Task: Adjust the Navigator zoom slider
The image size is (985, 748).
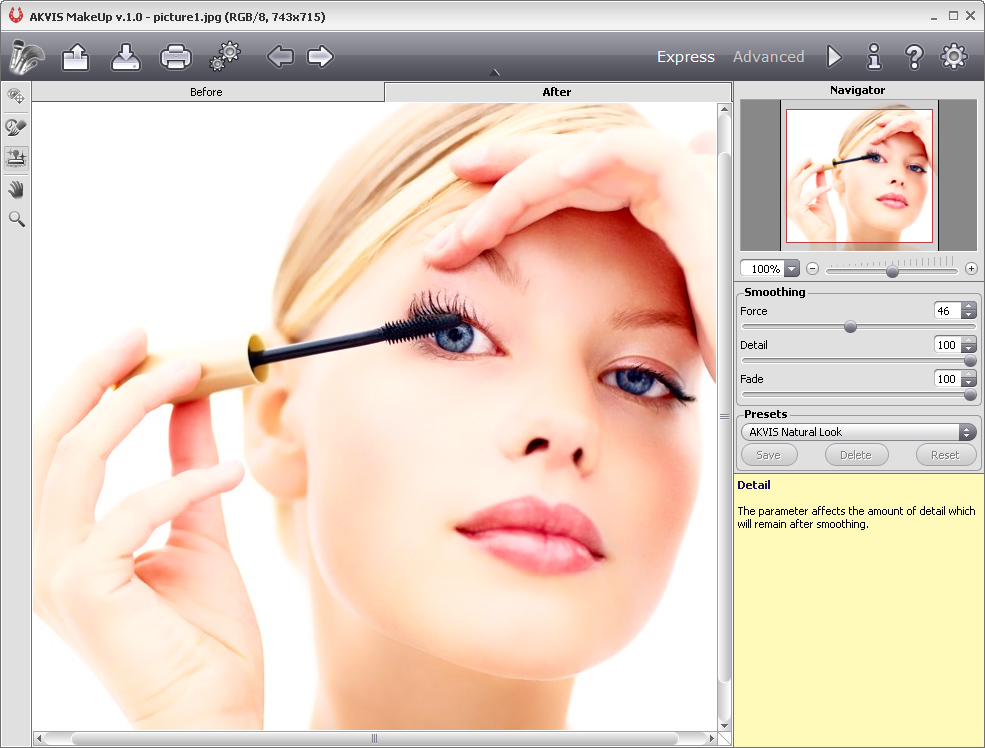Action: (x=892, y=271)
